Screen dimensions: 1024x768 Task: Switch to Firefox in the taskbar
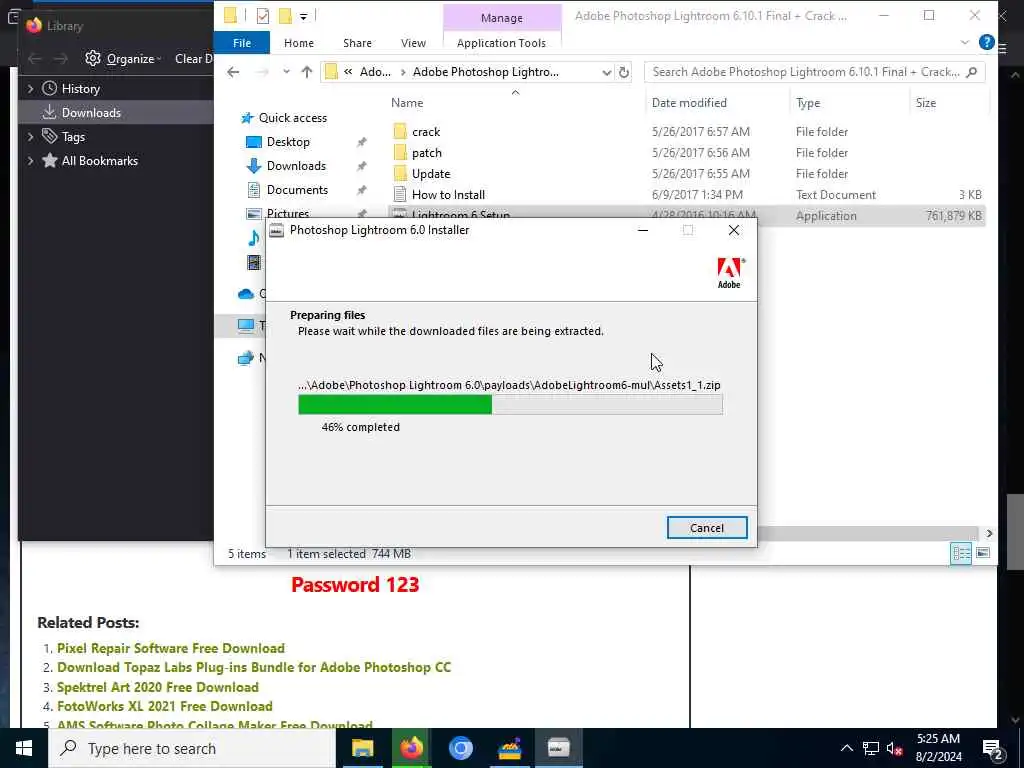click(411, 748)
